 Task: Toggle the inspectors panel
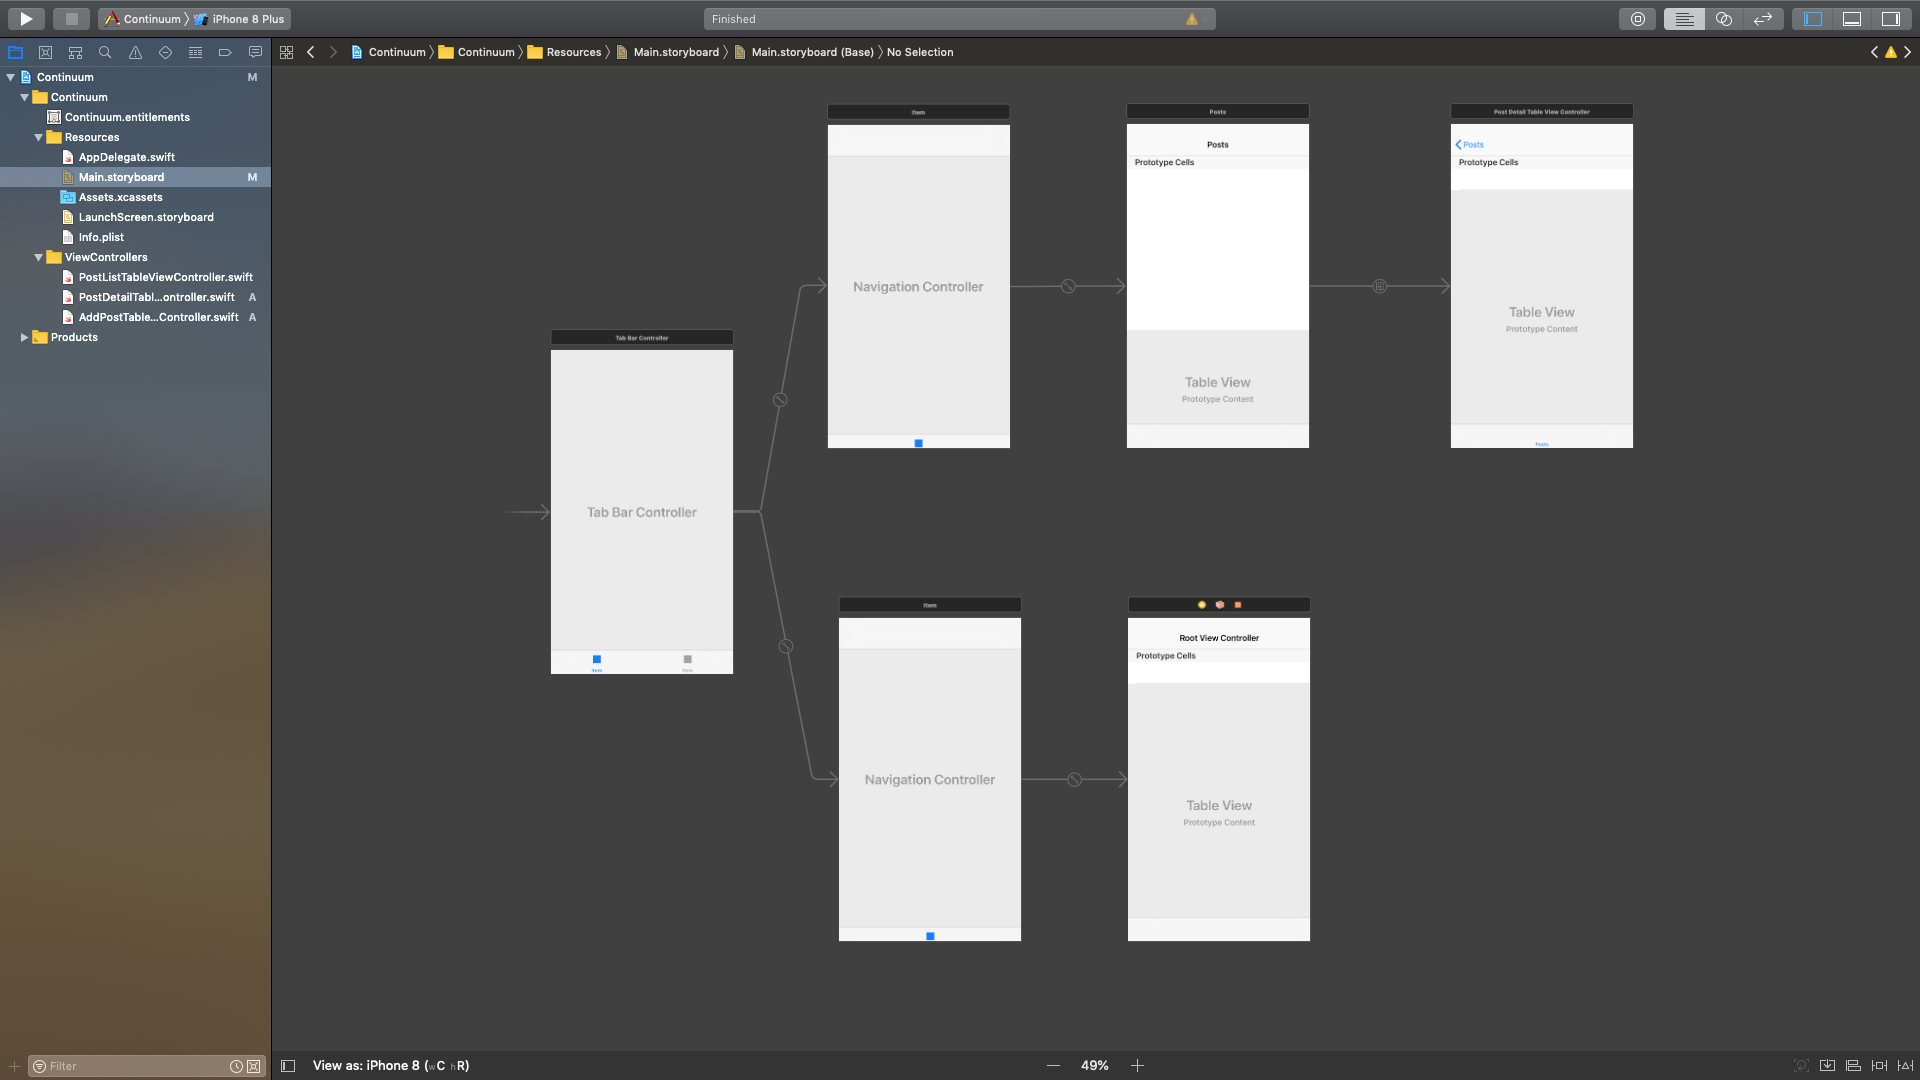pyautogui.click(x=1890, y=19)
